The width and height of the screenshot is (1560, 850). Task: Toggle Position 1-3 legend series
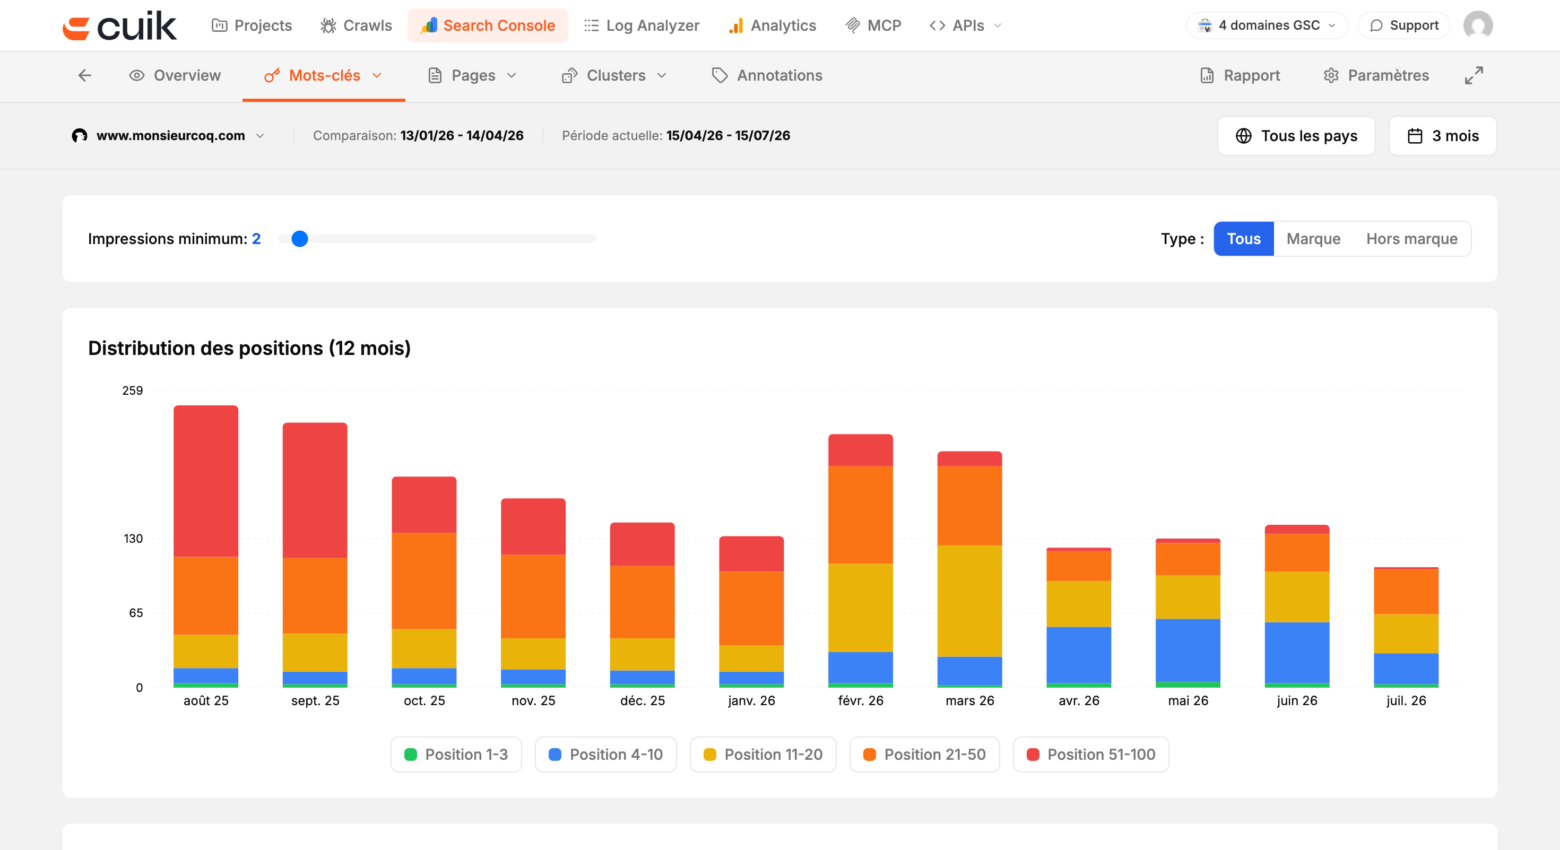pyautogui.click(x=456, y=754)
